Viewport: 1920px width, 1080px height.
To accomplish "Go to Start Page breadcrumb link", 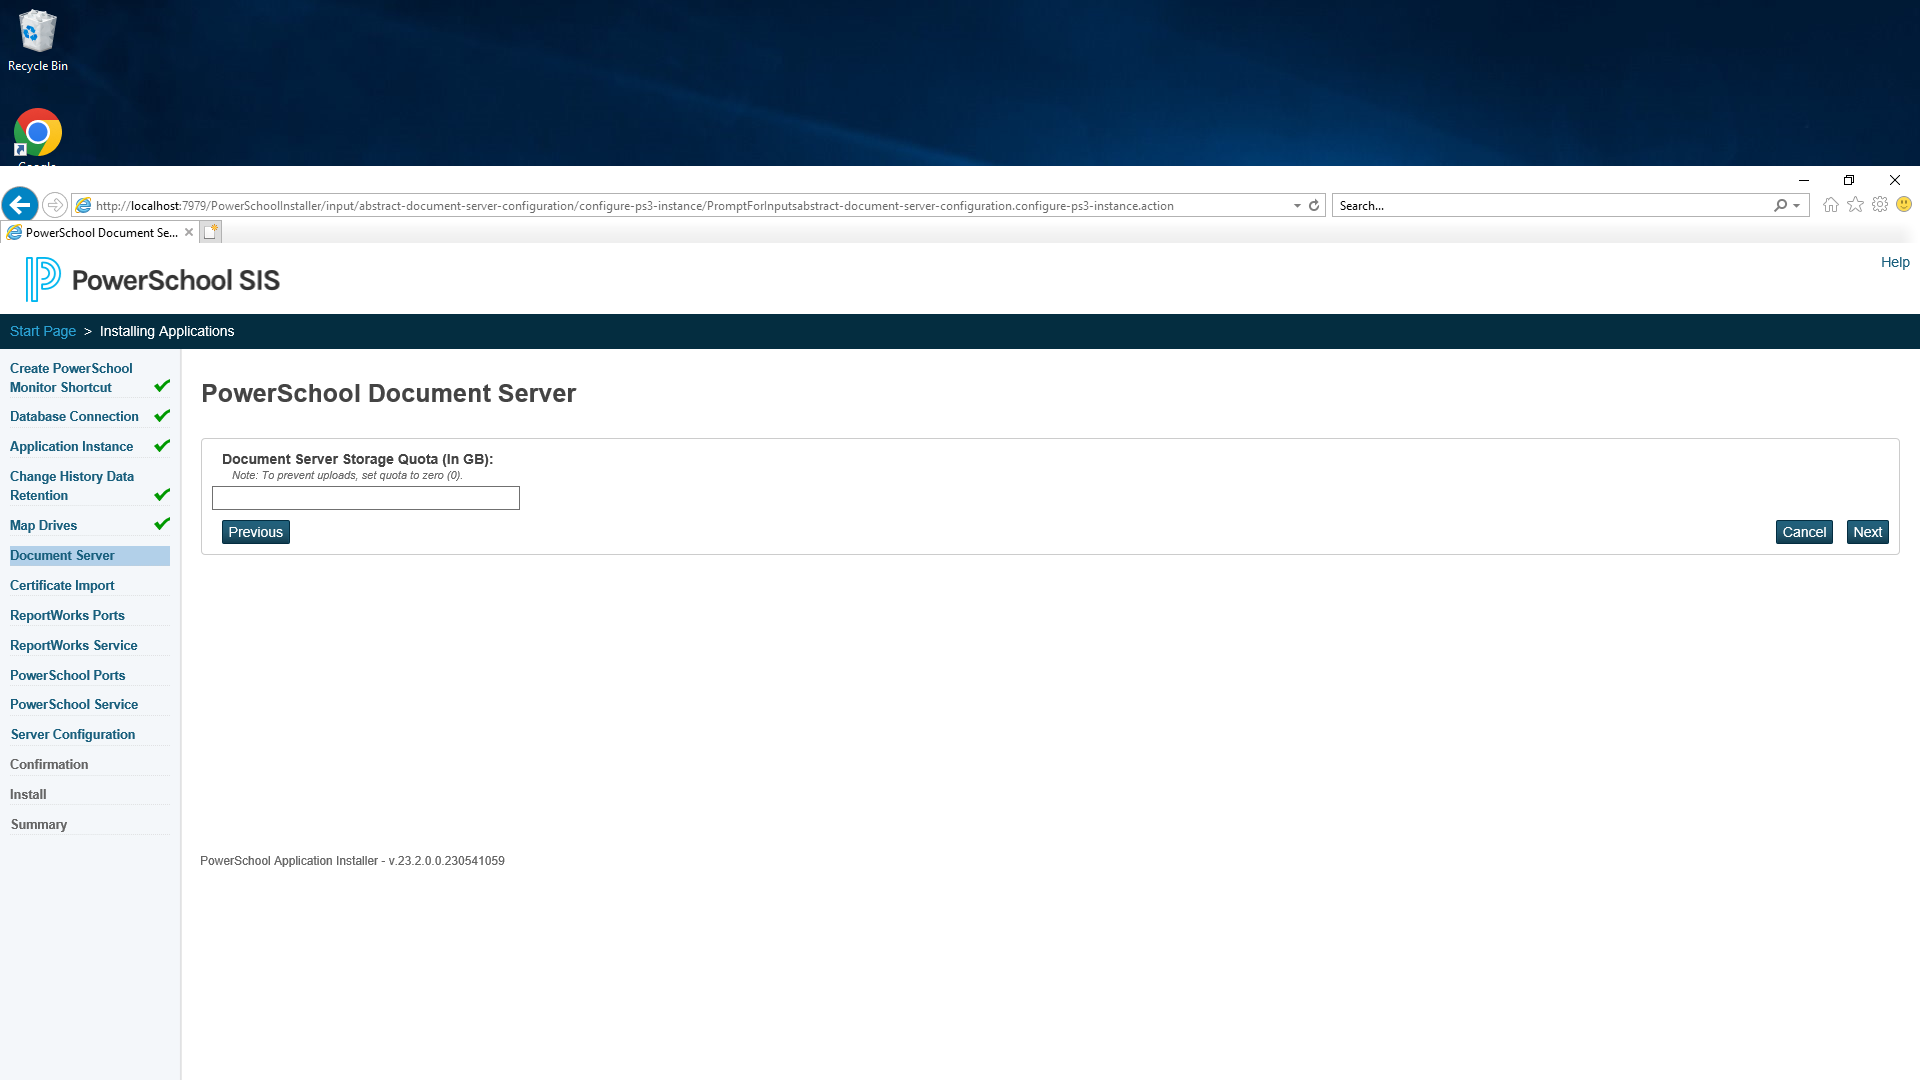I will click(x=43, y=331).
